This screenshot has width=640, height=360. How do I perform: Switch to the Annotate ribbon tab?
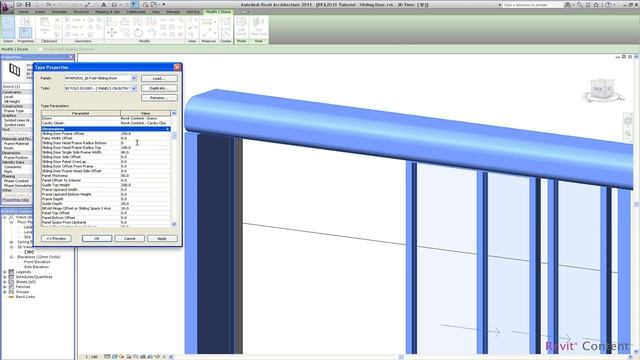[59, 12]
